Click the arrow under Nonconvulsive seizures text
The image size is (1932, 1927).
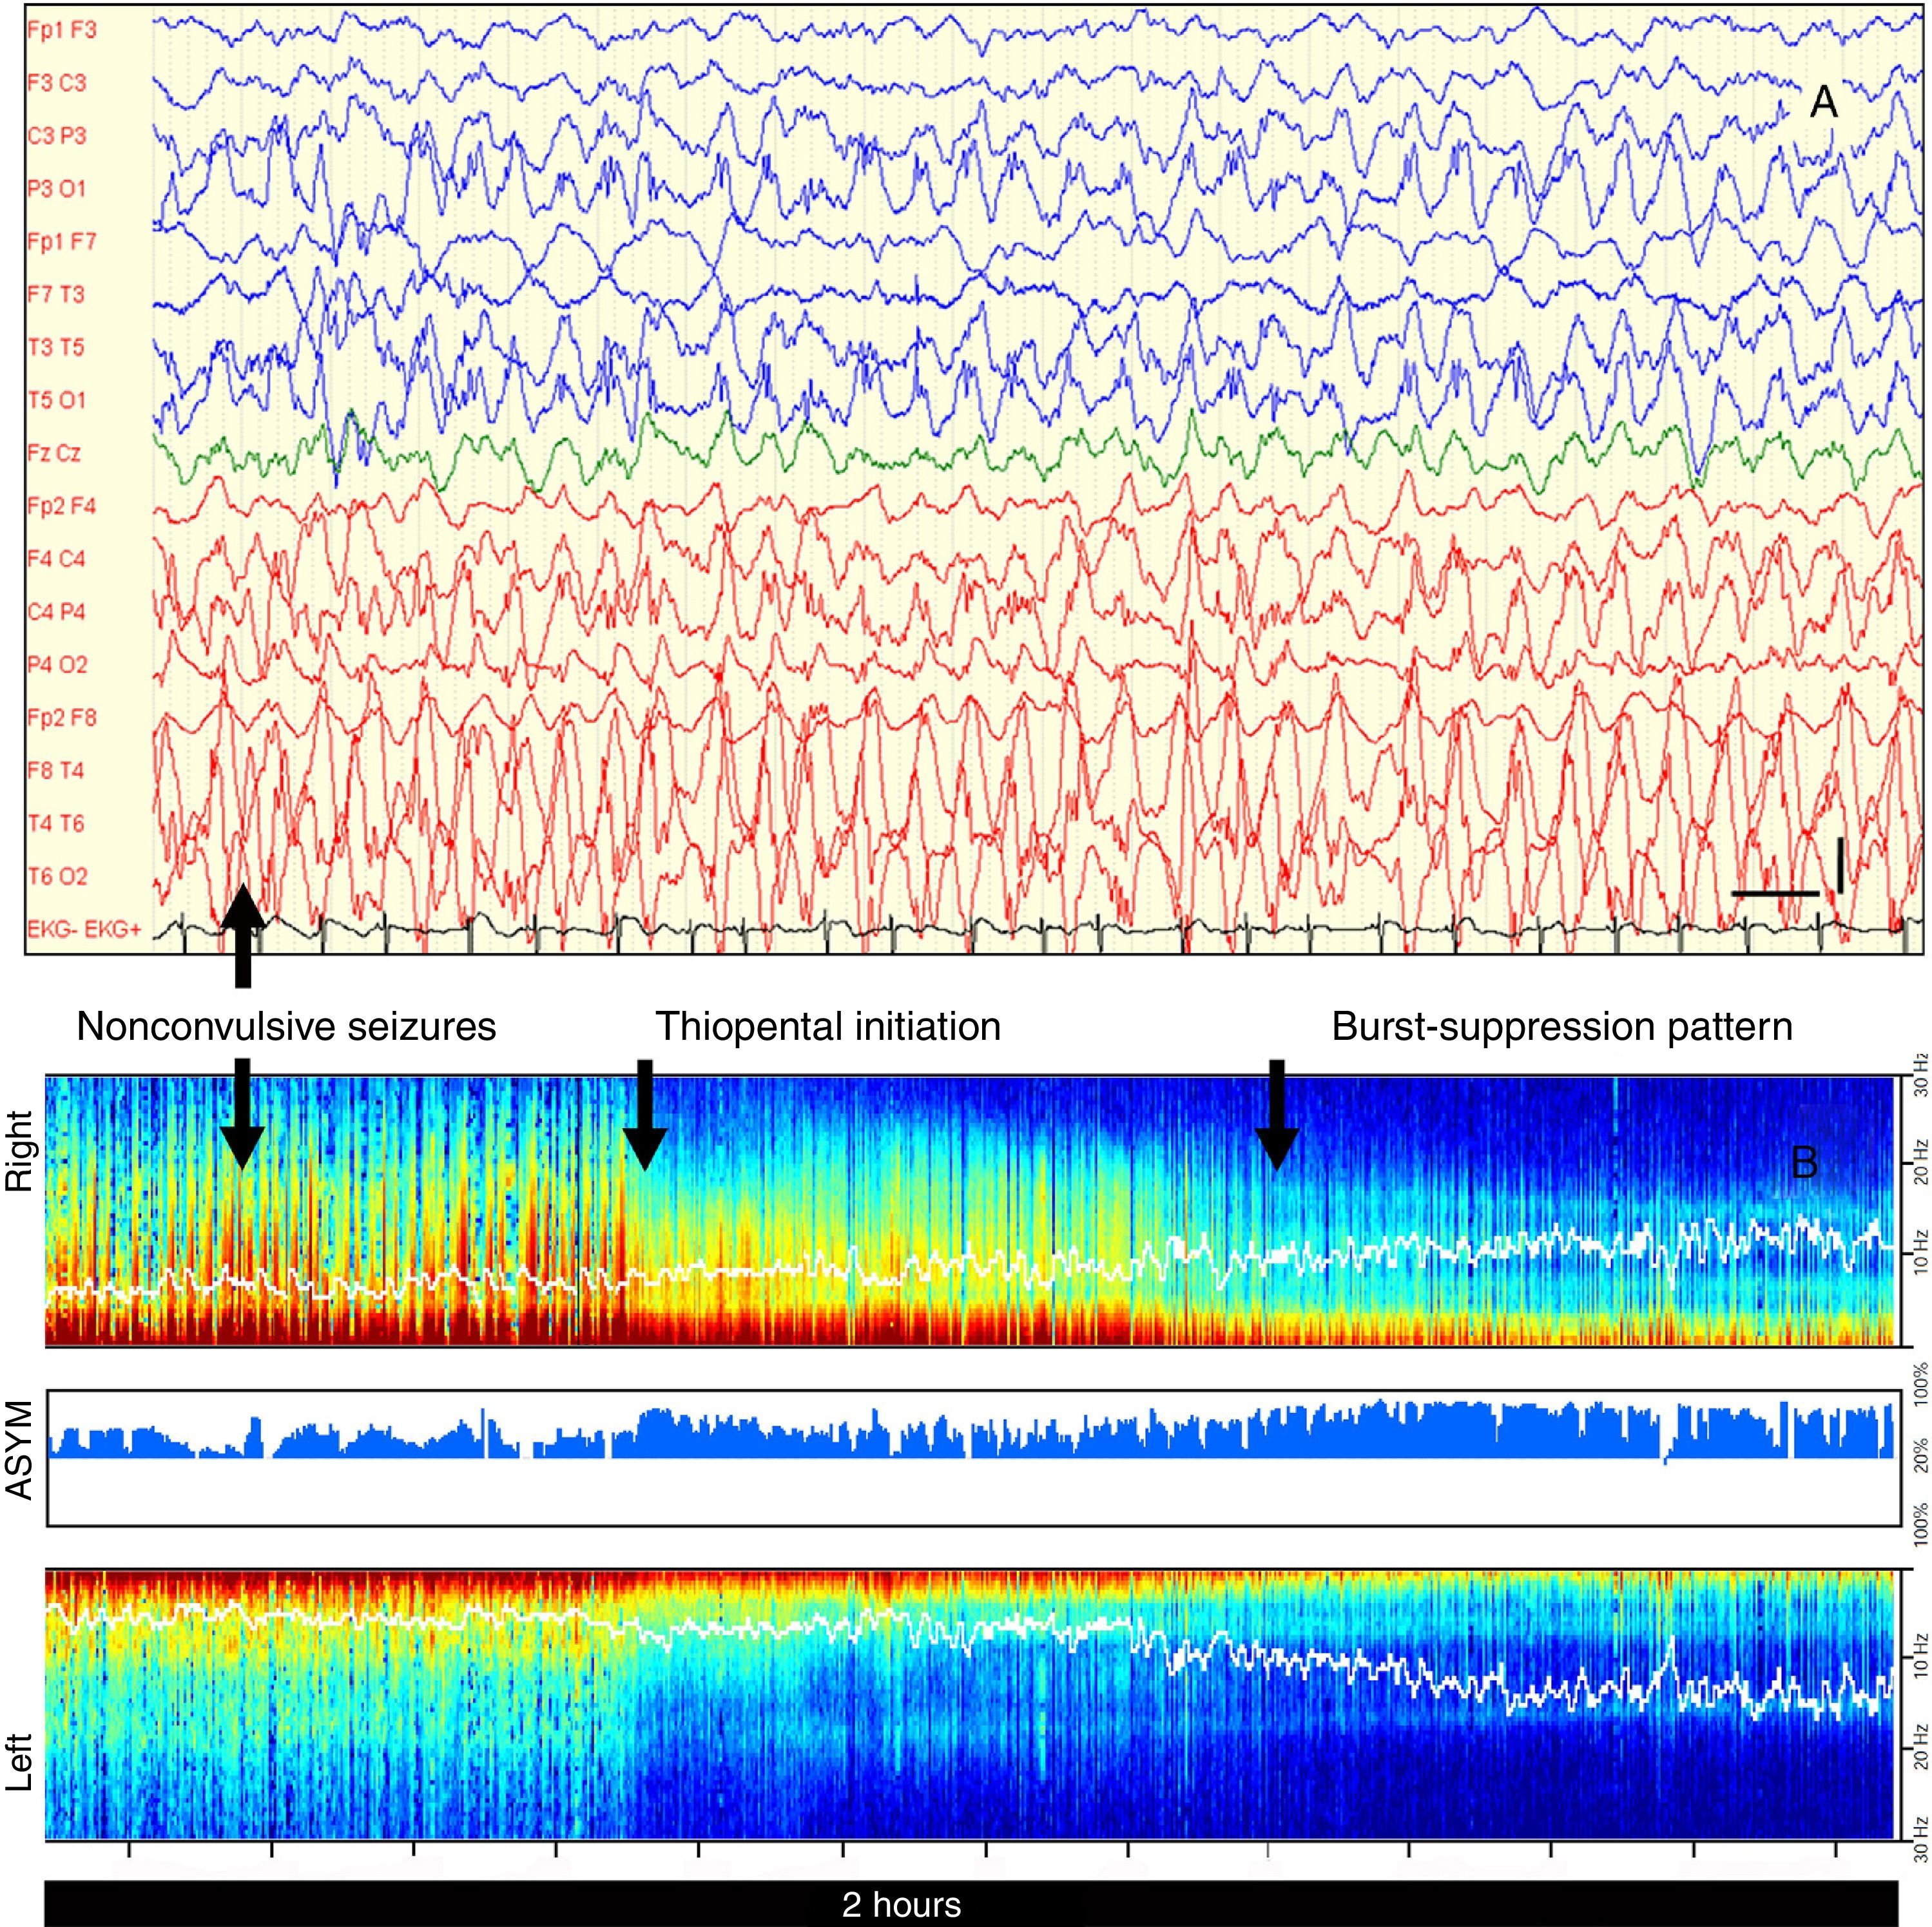tap(242, 1113)
